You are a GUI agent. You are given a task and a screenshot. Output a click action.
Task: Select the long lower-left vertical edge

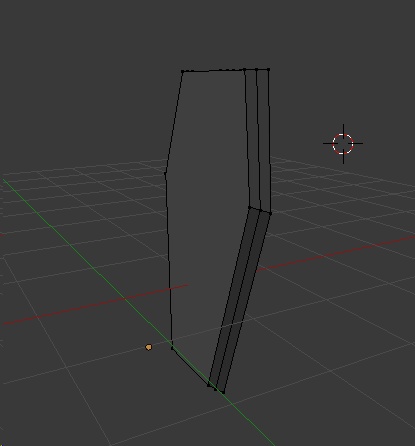pyautogui.click(x=169, y=261)
